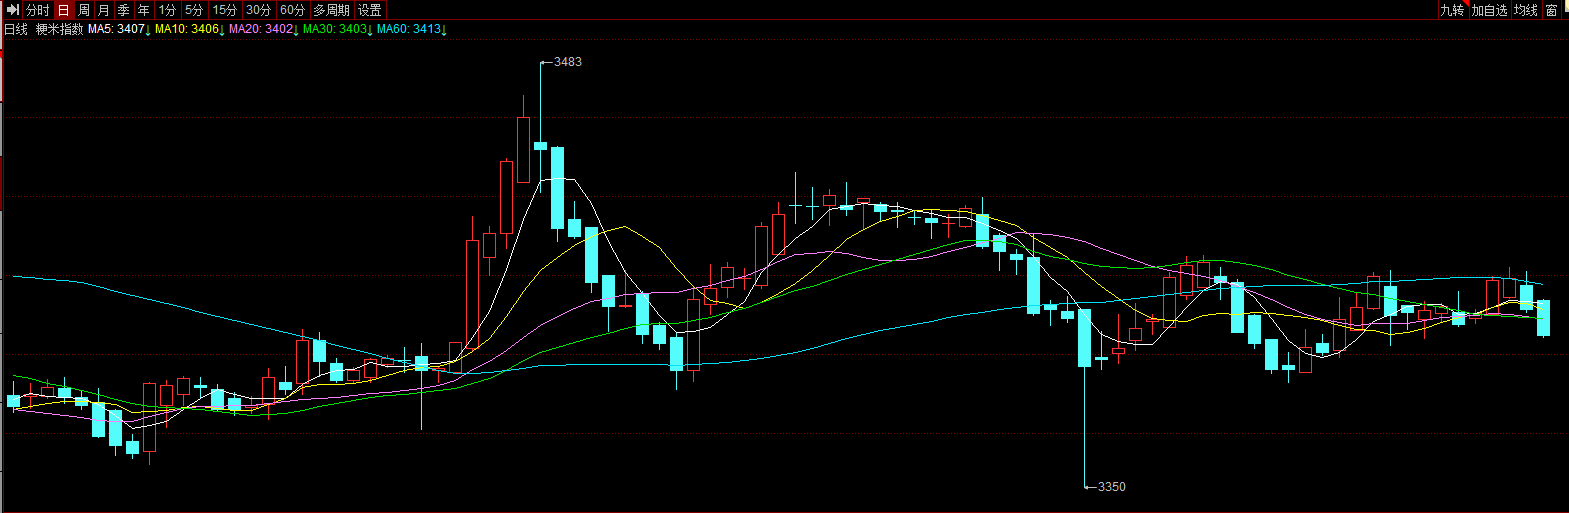This screenshot has height=513, width=1569.
Task: Switch to the 月 monthly period
Action: tap(104, 10)
